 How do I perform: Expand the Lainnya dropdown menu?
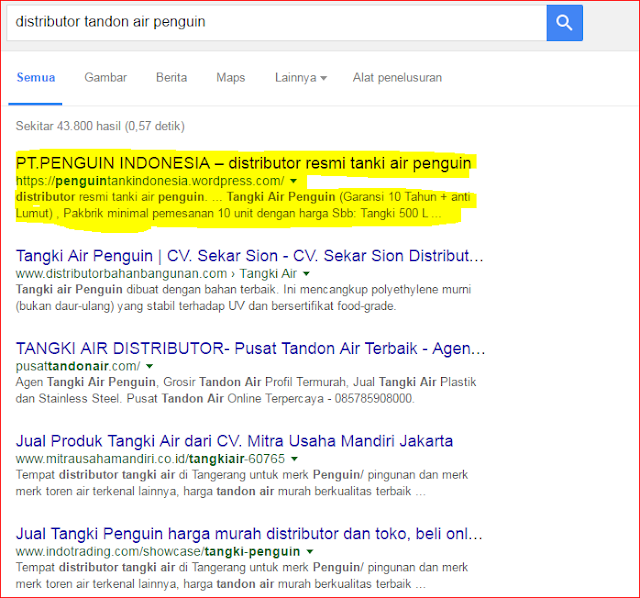point(301,78)
